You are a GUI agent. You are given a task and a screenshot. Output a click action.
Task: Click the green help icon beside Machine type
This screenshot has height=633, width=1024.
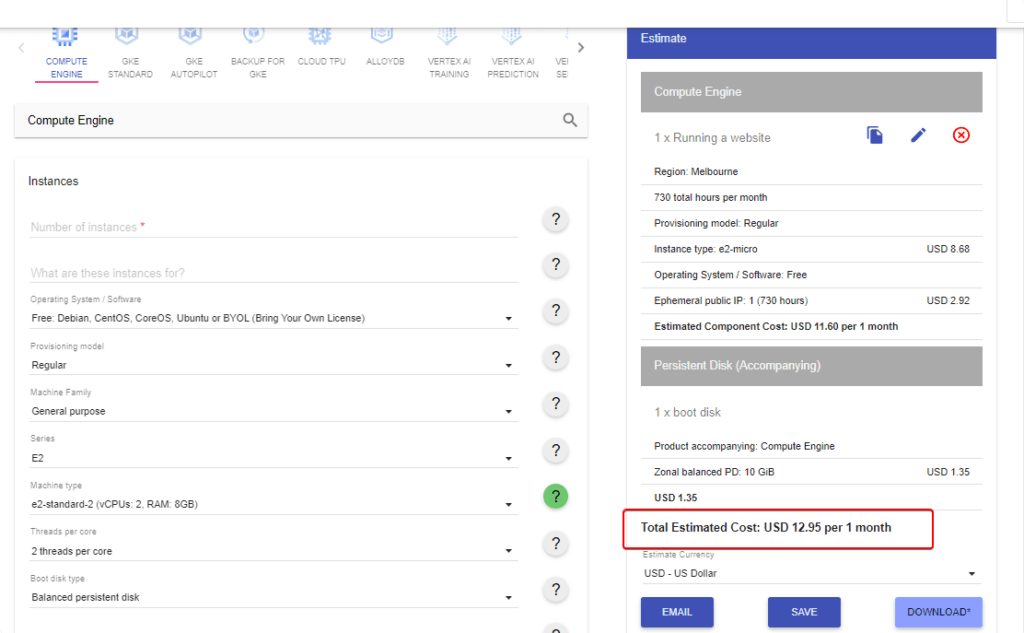tap(555, 496)
